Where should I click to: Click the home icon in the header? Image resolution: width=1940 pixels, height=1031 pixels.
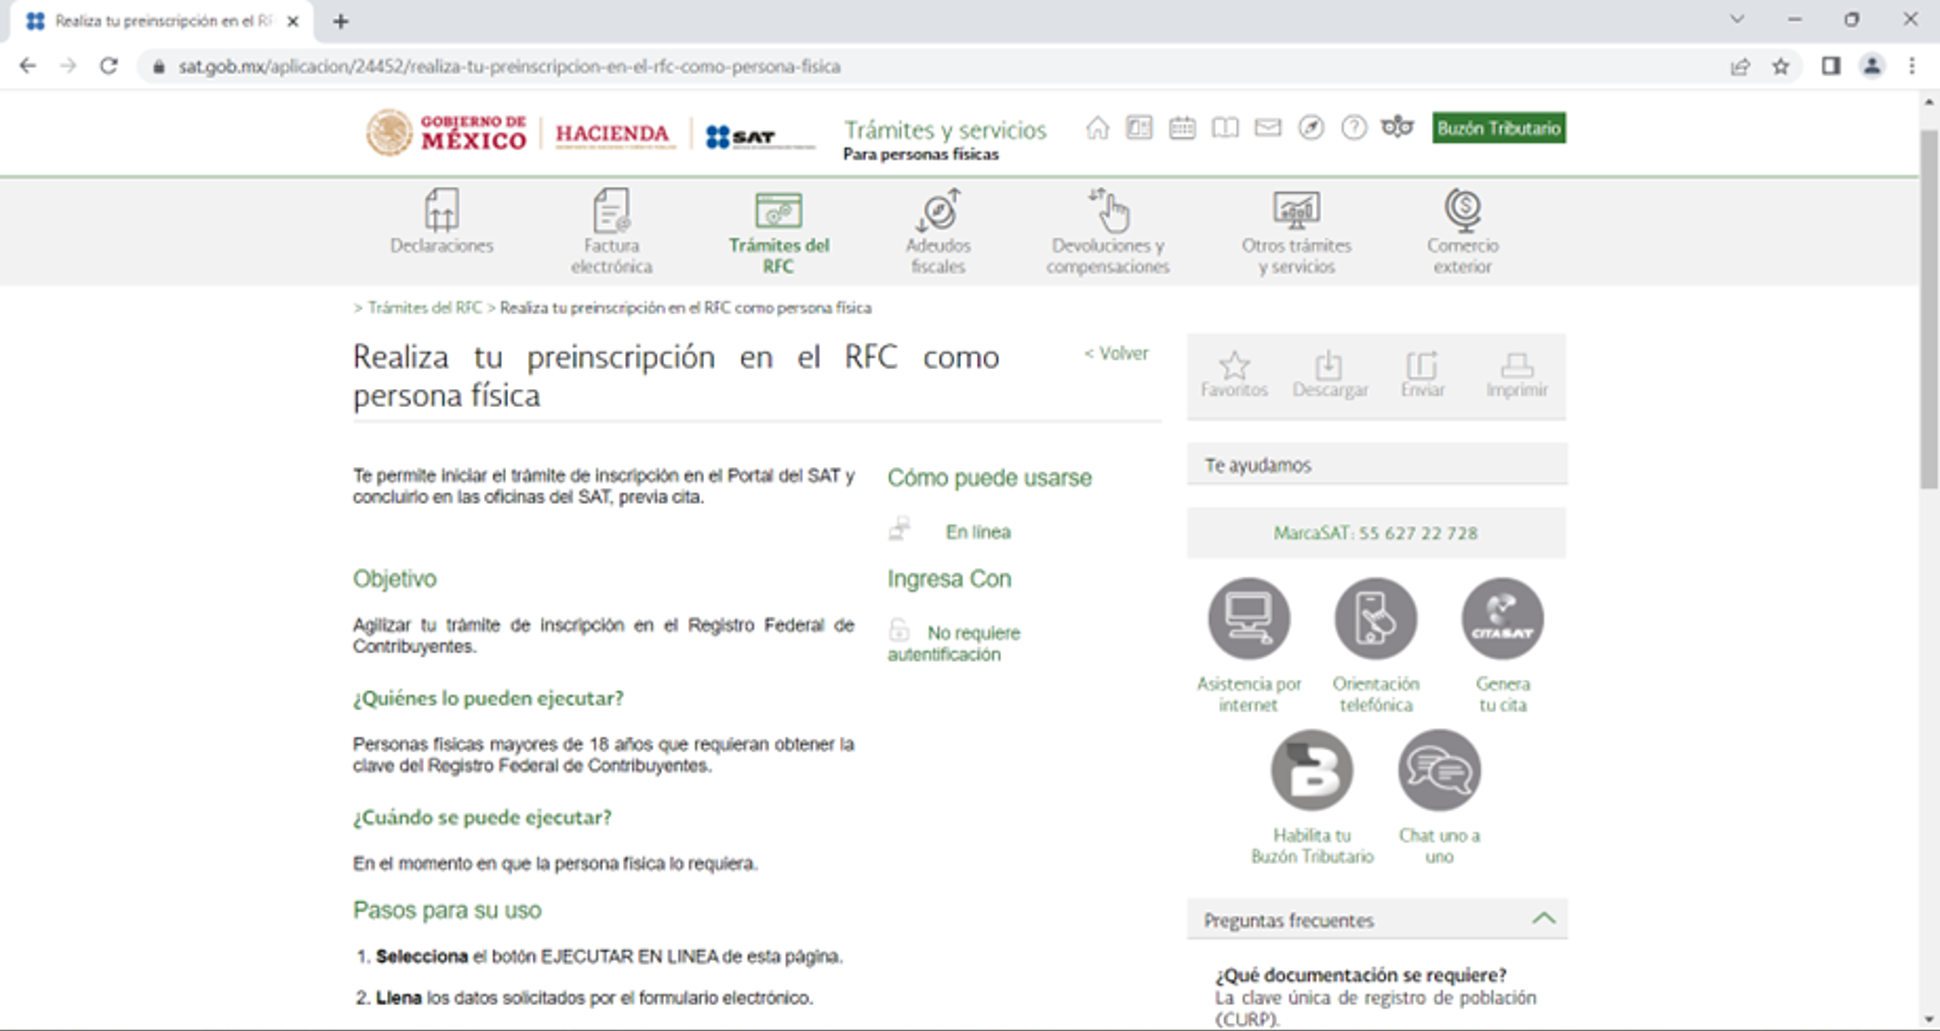point(1097,128)
